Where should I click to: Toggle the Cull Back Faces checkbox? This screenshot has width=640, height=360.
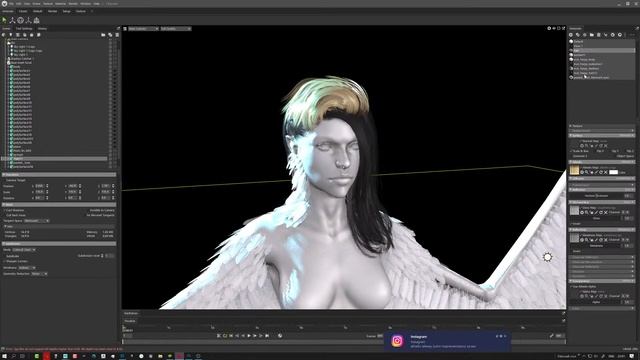point(4,215)
